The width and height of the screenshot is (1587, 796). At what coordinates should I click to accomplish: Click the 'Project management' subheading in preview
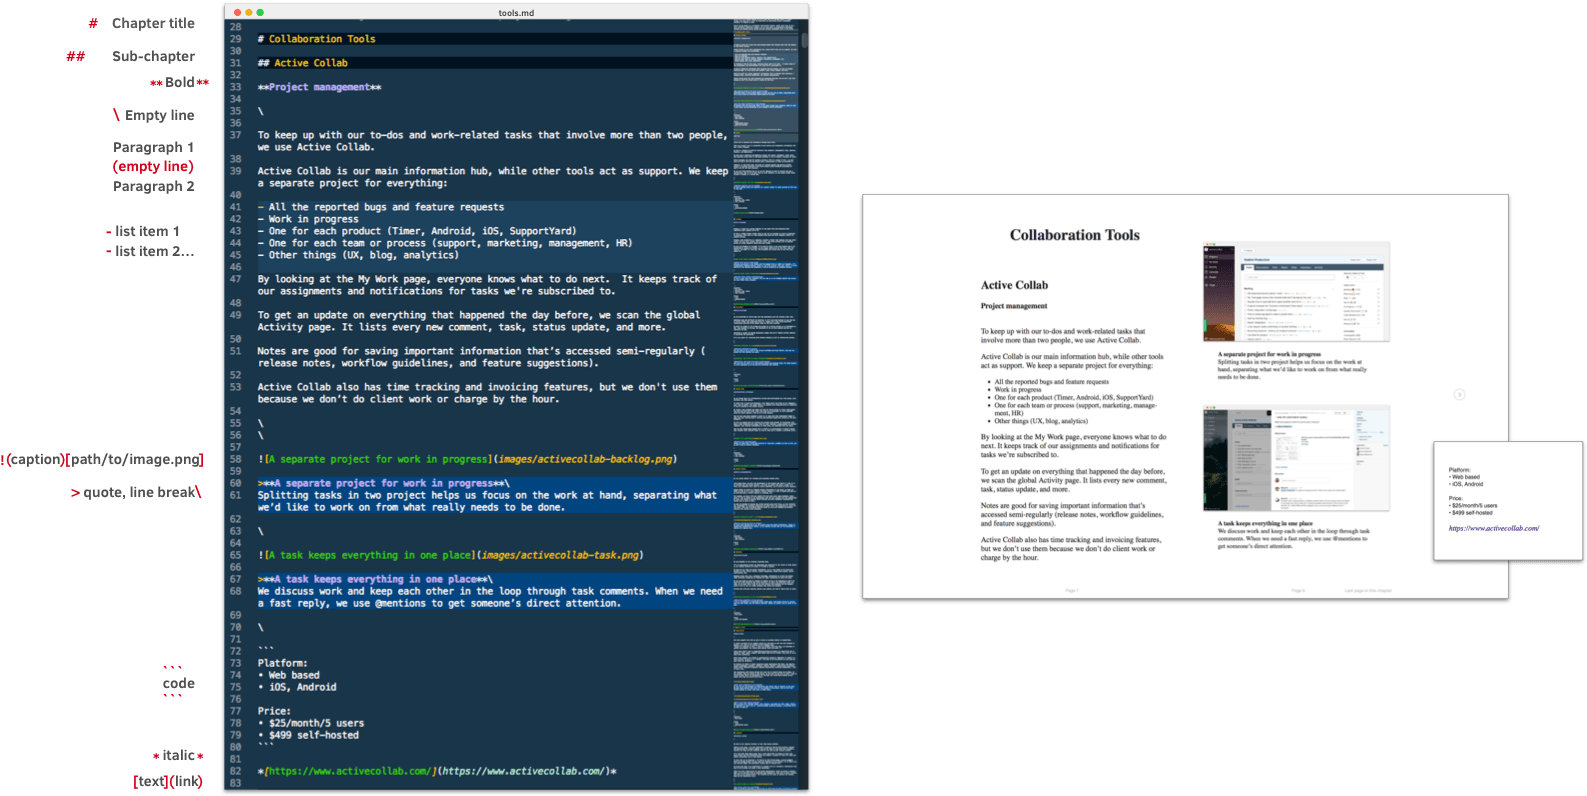tap(1014, 306)
